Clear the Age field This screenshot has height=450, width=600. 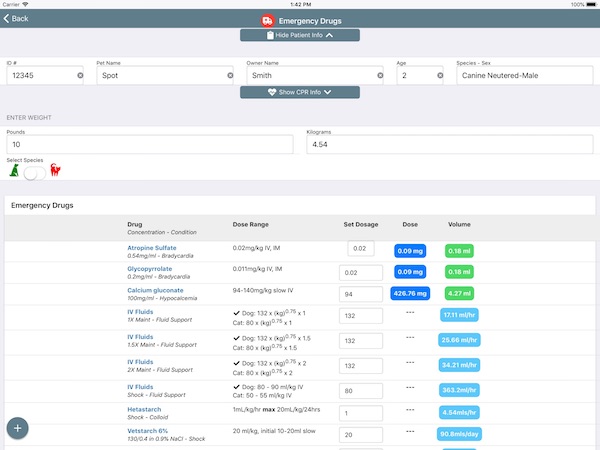[440, 75]
